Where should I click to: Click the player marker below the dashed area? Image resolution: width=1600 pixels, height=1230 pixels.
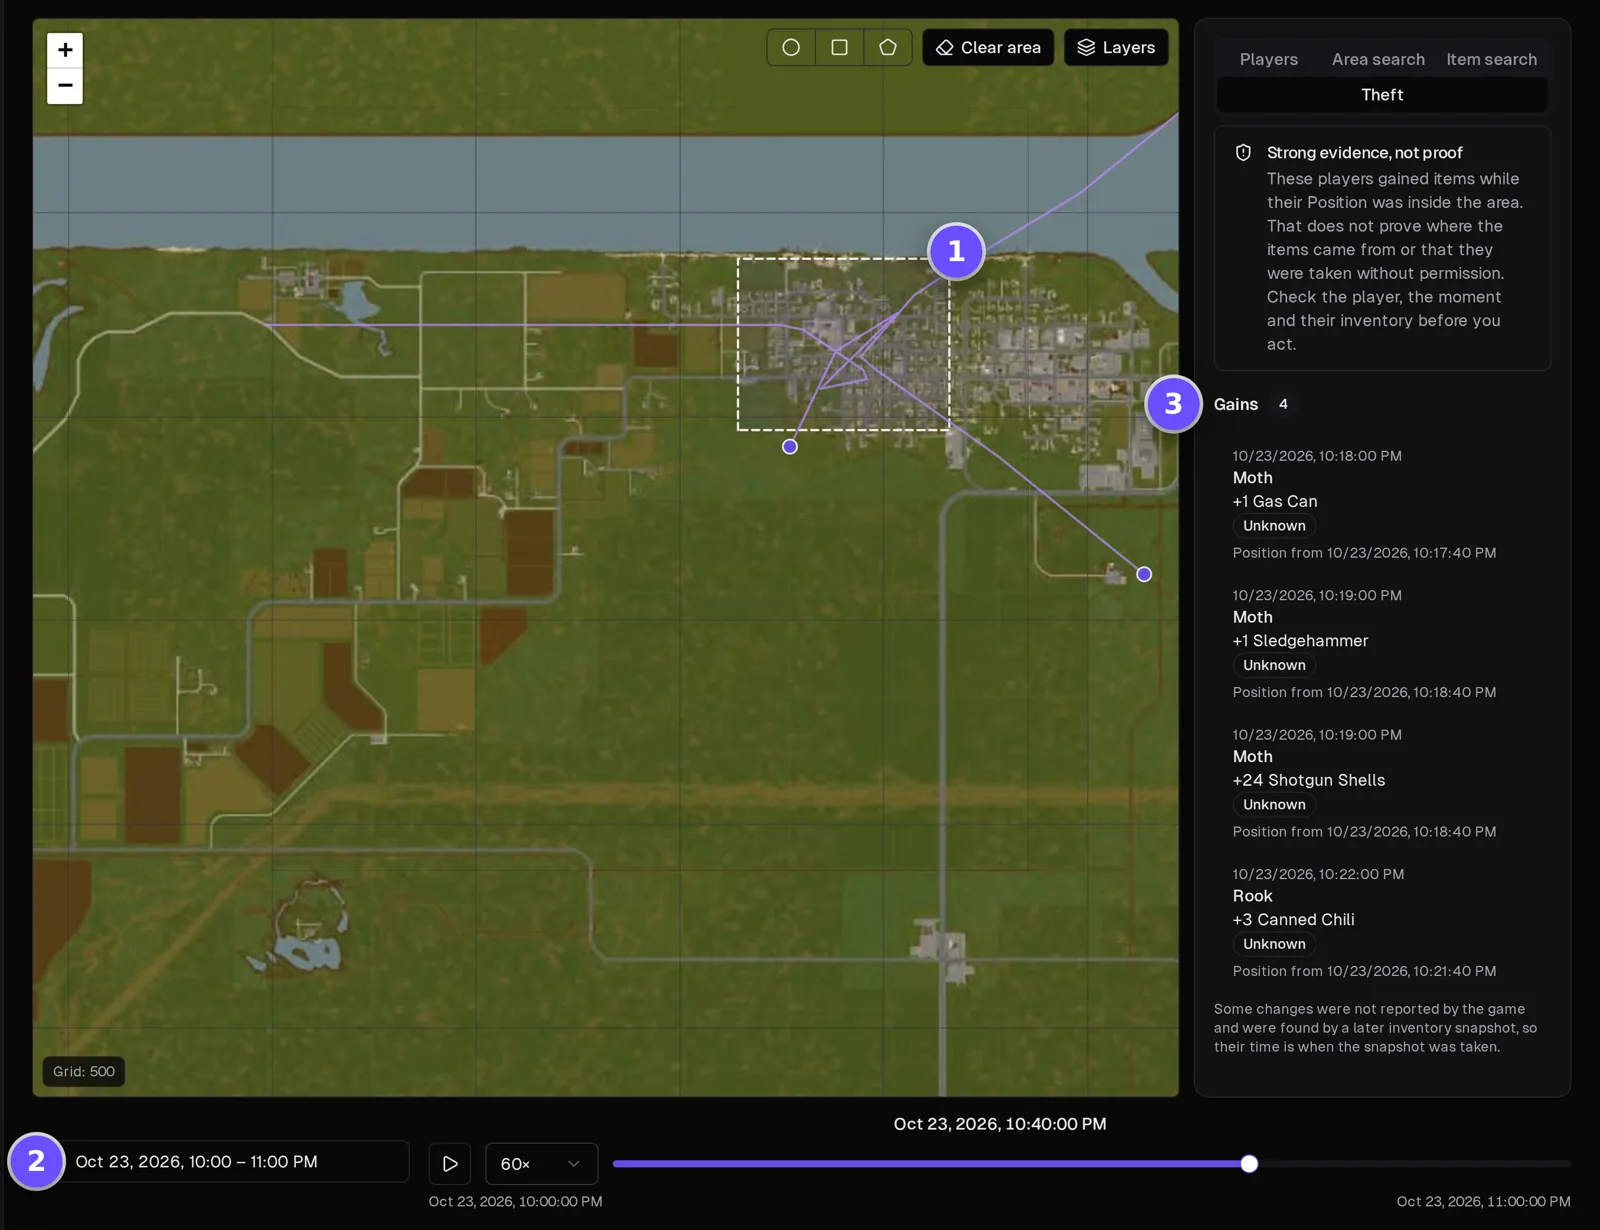point(790,447)
